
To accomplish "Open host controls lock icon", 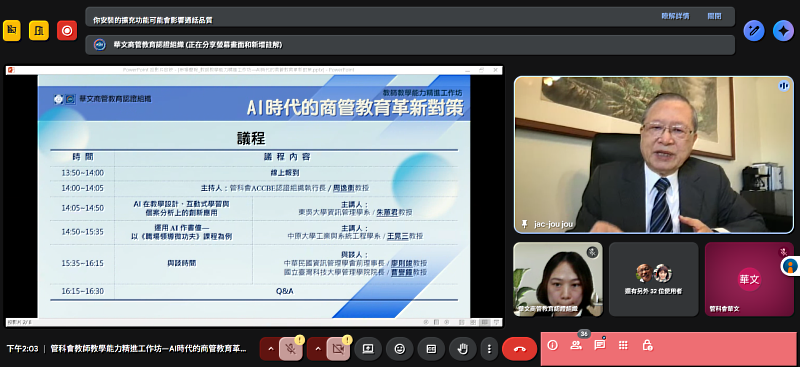I will click(647, 346).
